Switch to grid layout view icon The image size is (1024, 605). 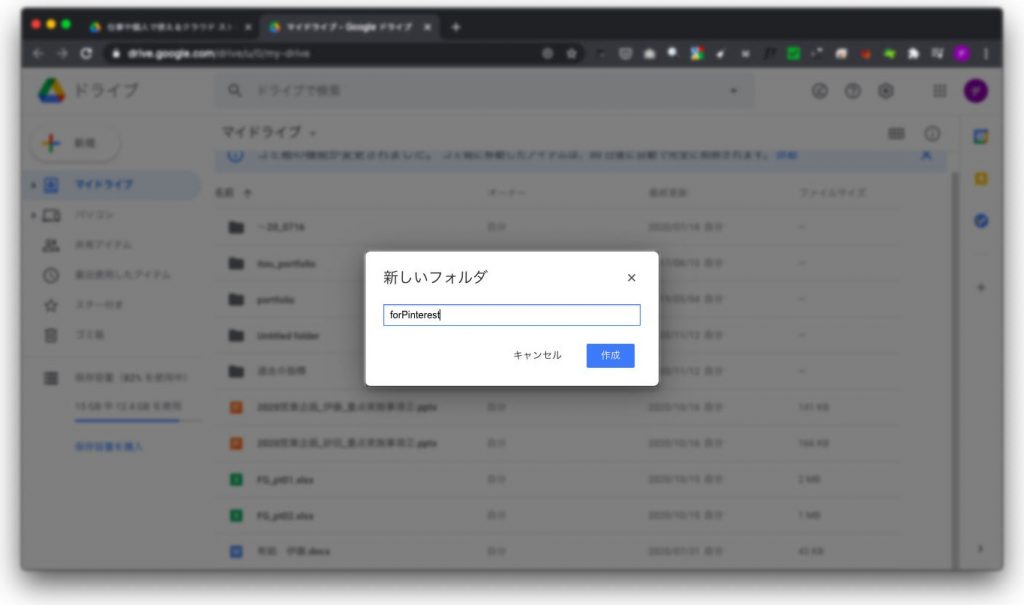coord(896,133)
